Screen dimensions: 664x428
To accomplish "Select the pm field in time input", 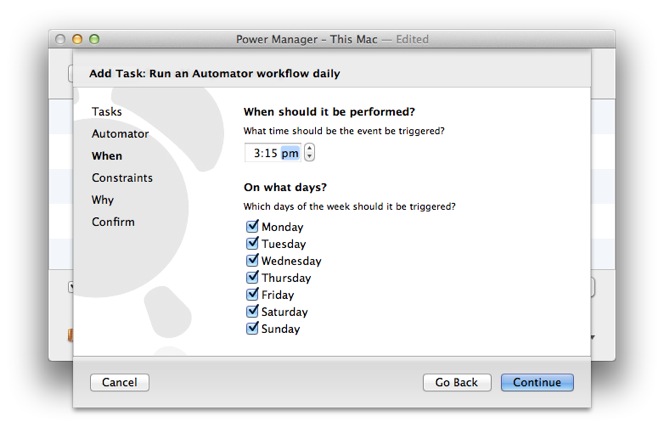I will [x=290, y=153].
